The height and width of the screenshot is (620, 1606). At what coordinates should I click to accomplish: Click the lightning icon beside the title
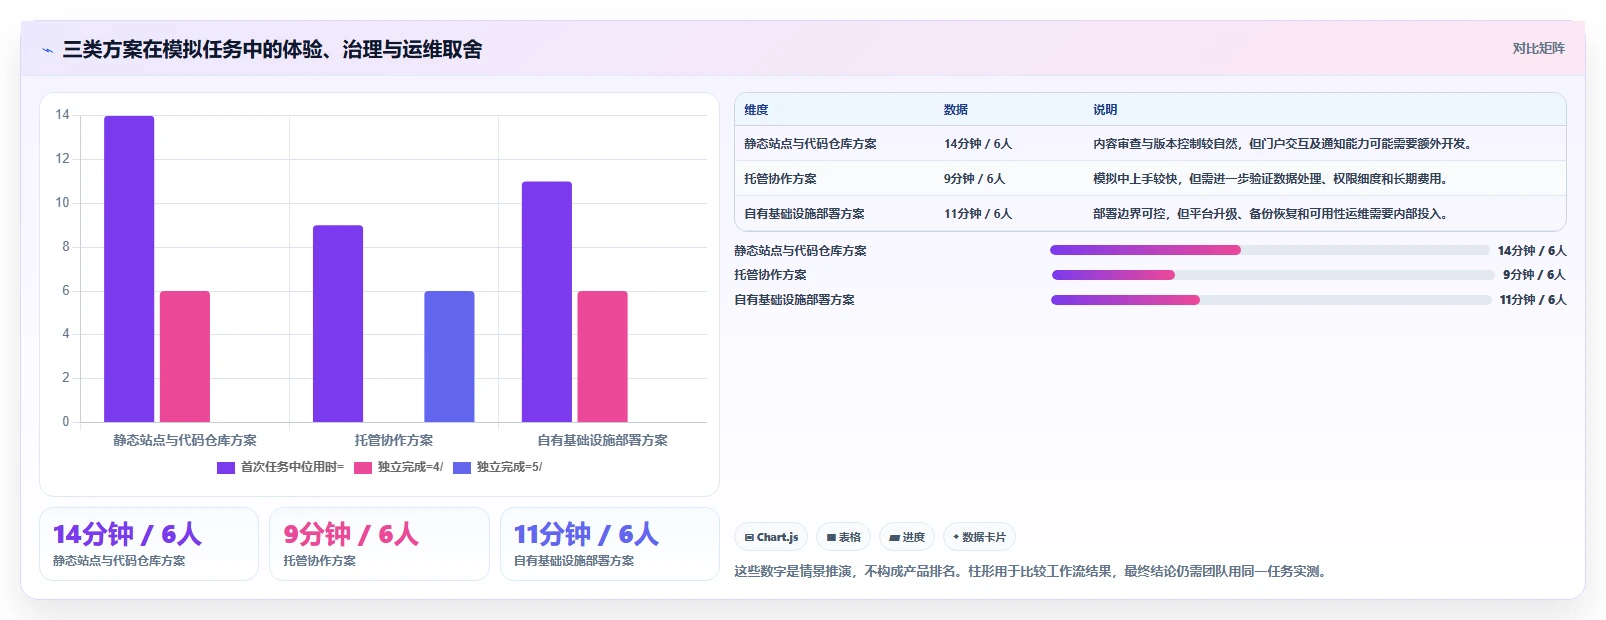[x=47, y=50]
